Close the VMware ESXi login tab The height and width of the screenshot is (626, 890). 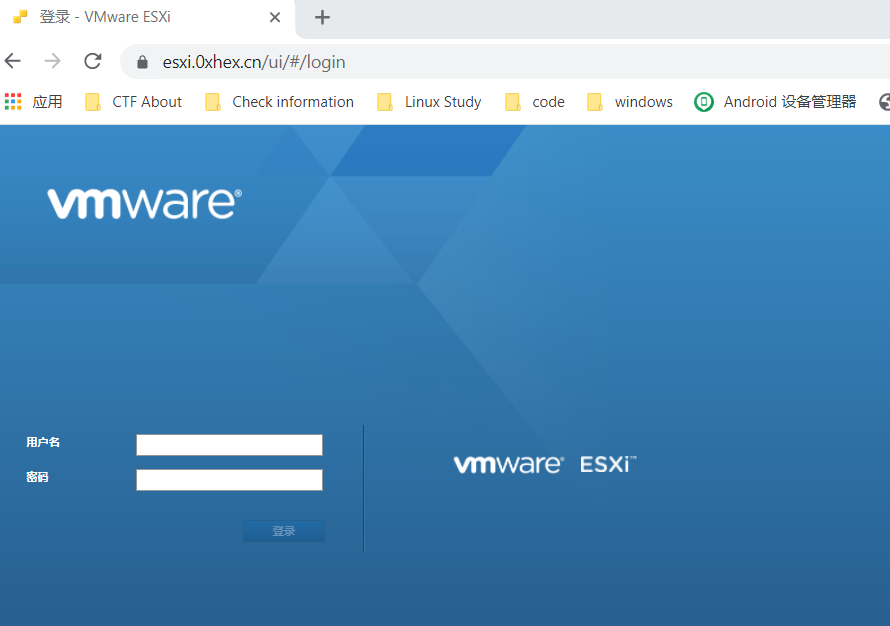tap(275, 17)
